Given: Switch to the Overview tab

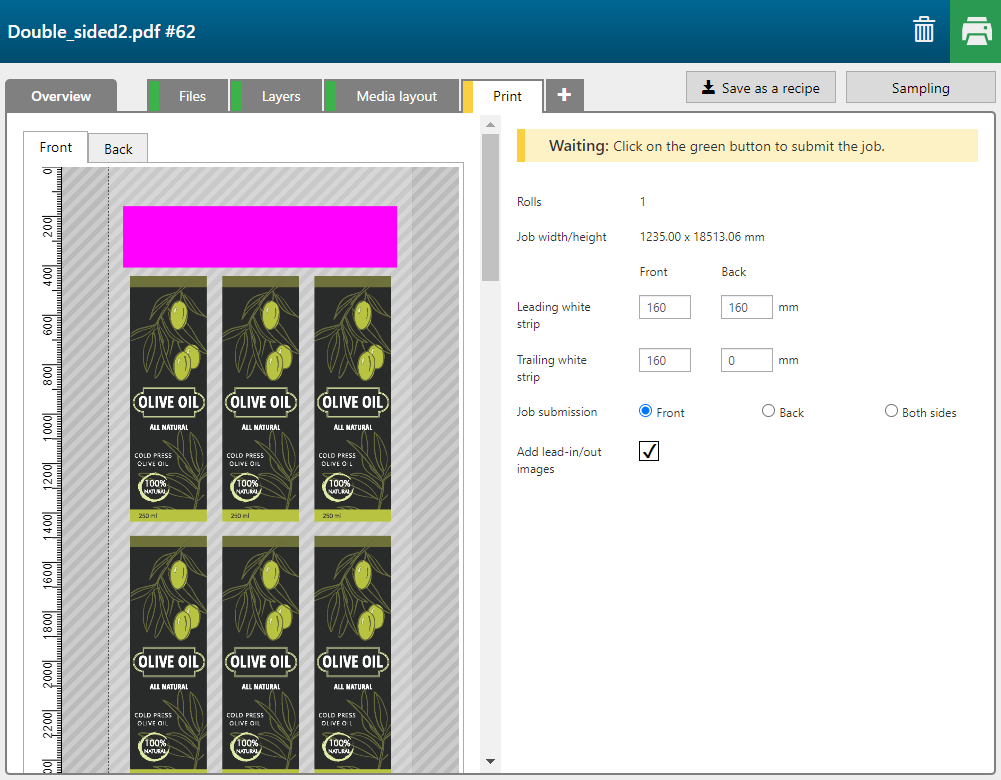Looking at the screenshot, I should (x=61, y=96).
